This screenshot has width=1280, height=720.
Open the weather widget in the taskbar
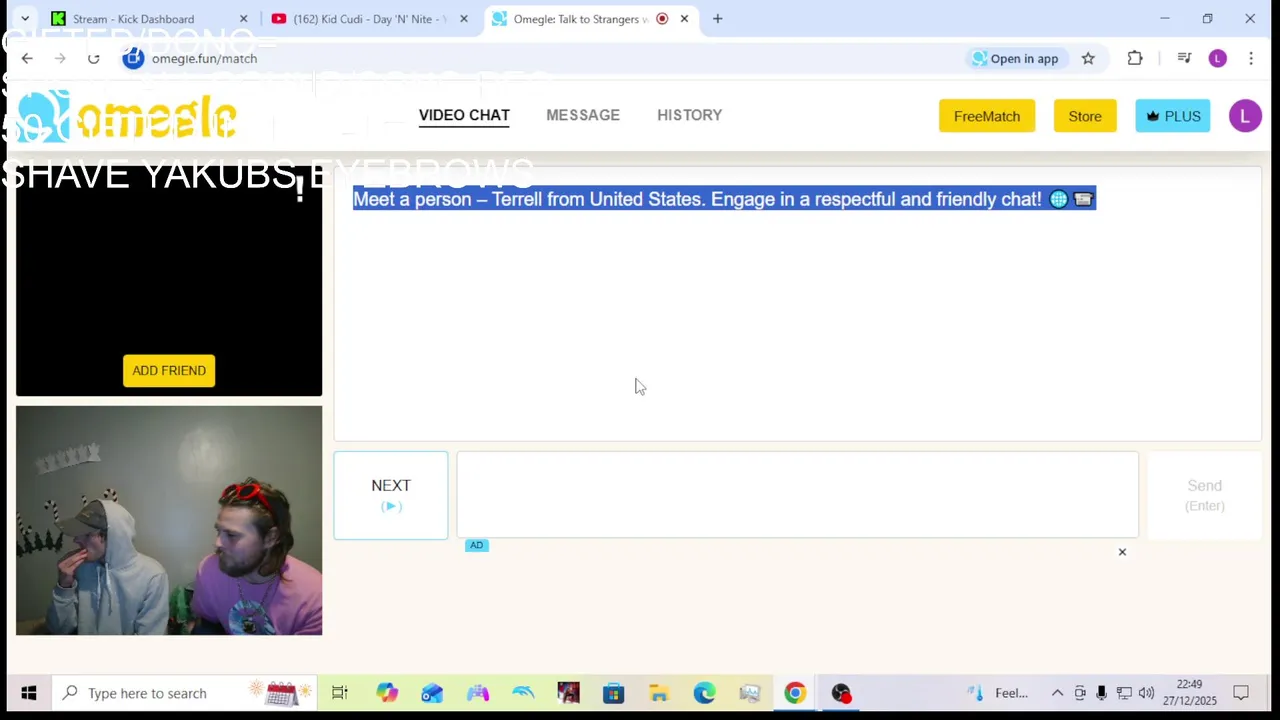[x=998, y=693]
